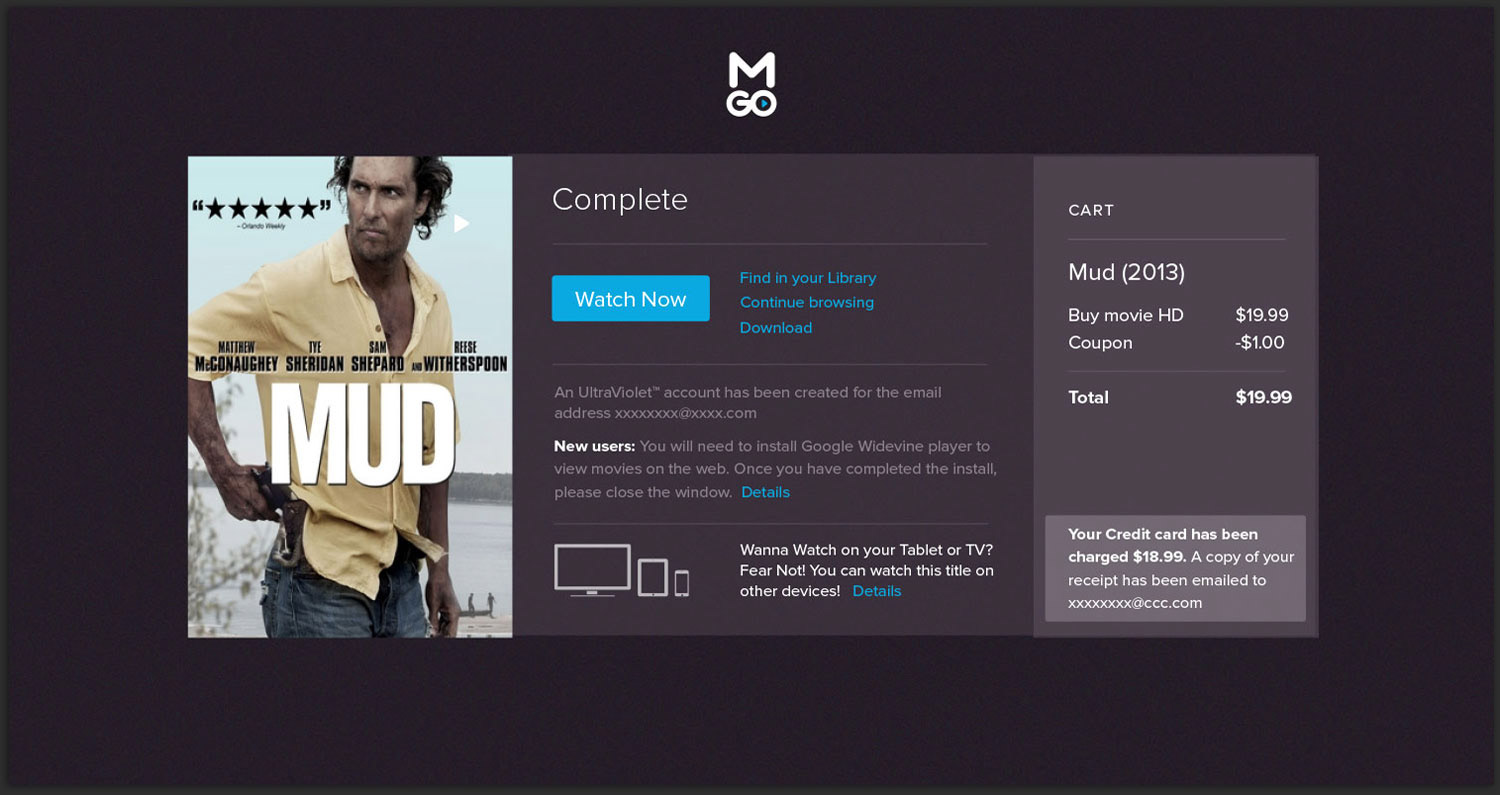Click the credit card charged receipt notice
This screenshot has width=1500, height=795.
coord(1175,568)
